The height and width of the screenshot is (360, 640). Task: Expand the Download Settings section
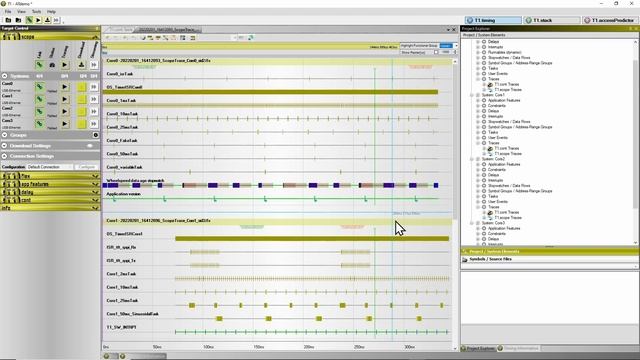(4, 145)
